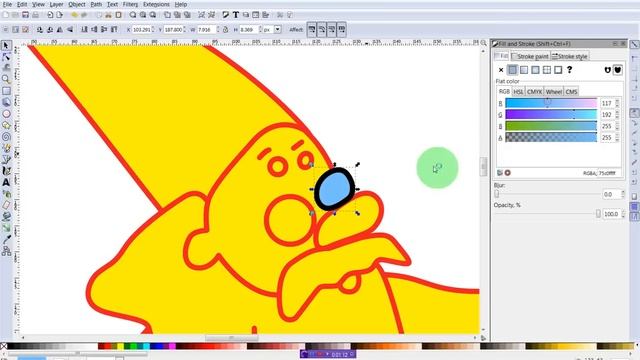Image resolution: width=640 pixels, height=360 pixels.
Task: Open the Path menu
Action: pos(96,4)
